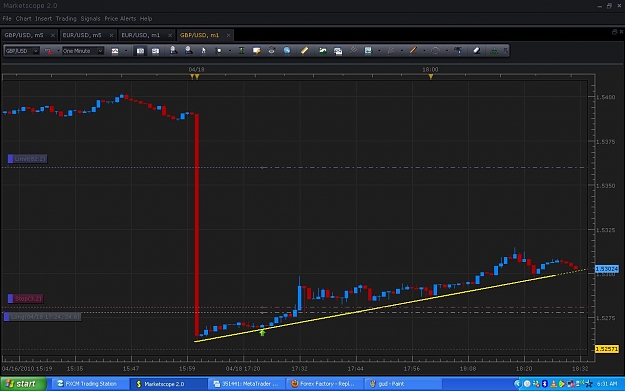Click the green picture toolbar icon

(x=322, y=51)
